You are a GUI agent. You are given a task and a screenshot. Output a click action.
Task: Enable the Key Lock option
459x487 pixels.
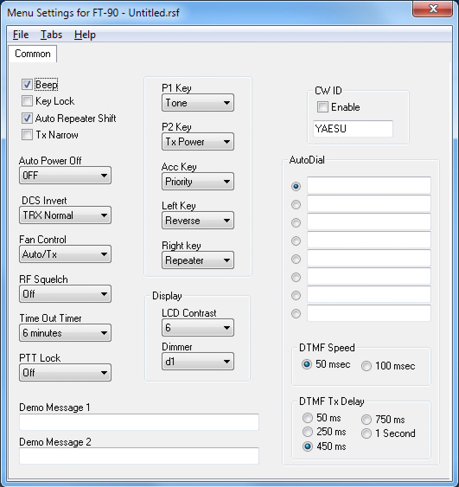(x=27, y=101)
